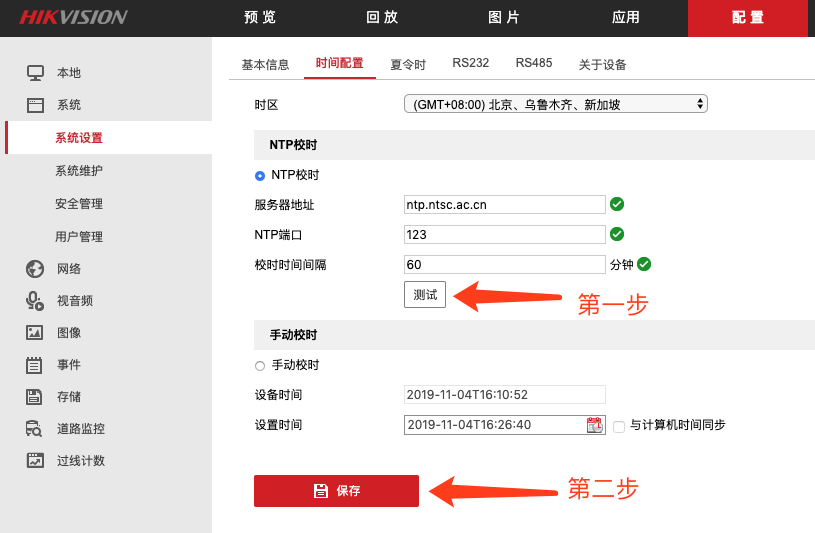The height and width of the screenshot is (533, 815).
Task: Switch to the 夏令时 tab
Action: pos(408,65)
